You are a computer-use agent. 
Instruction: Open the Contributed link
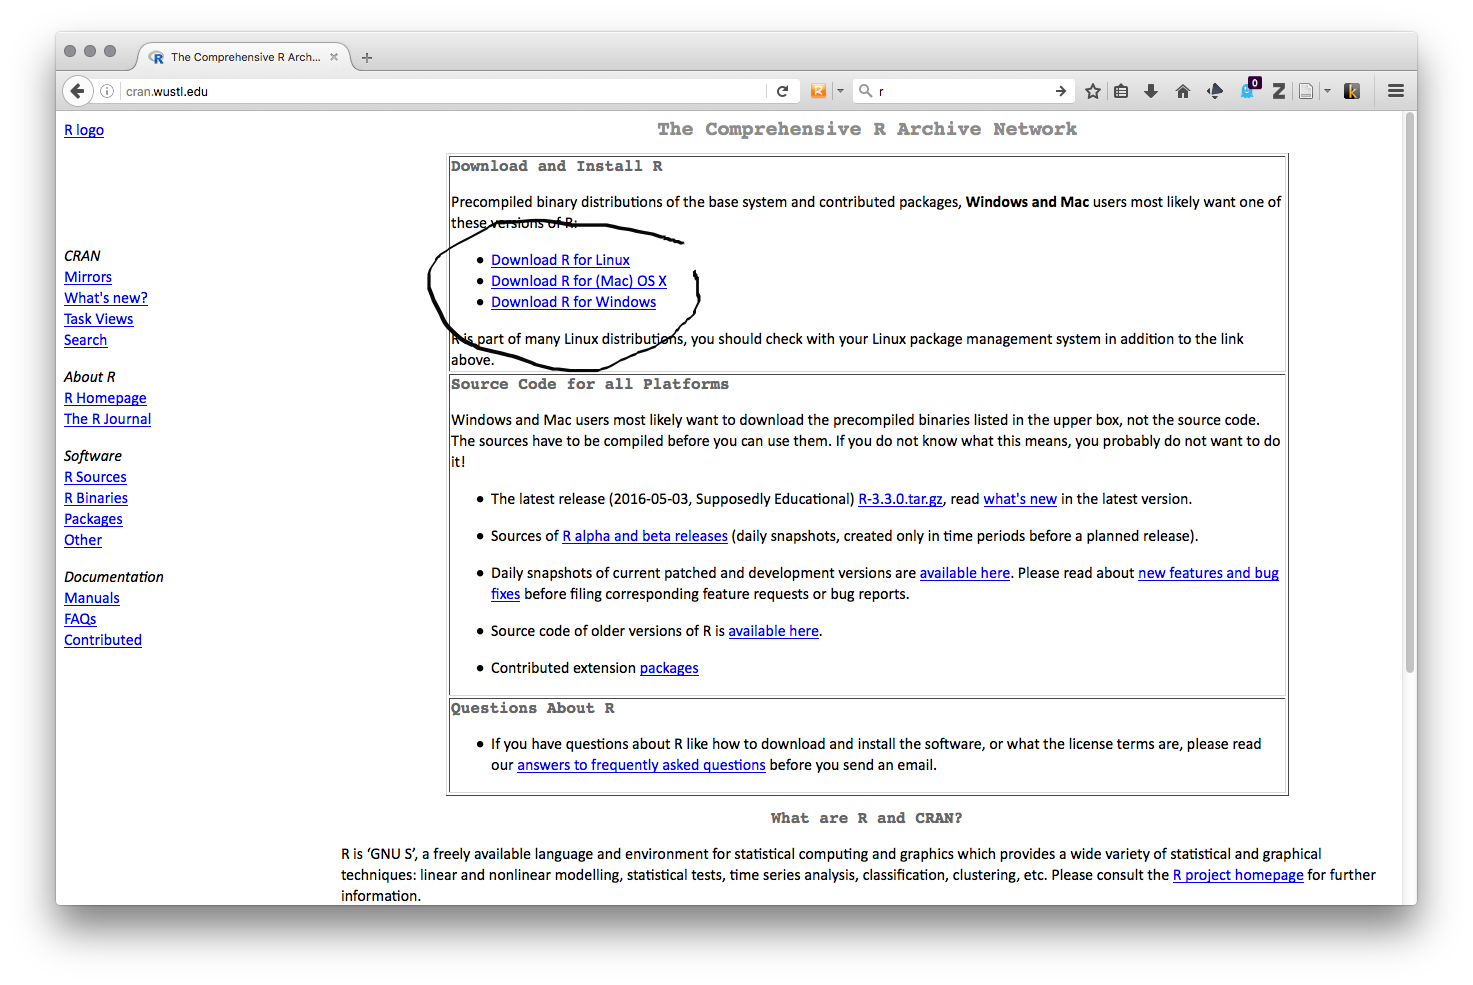pos(103,640)
